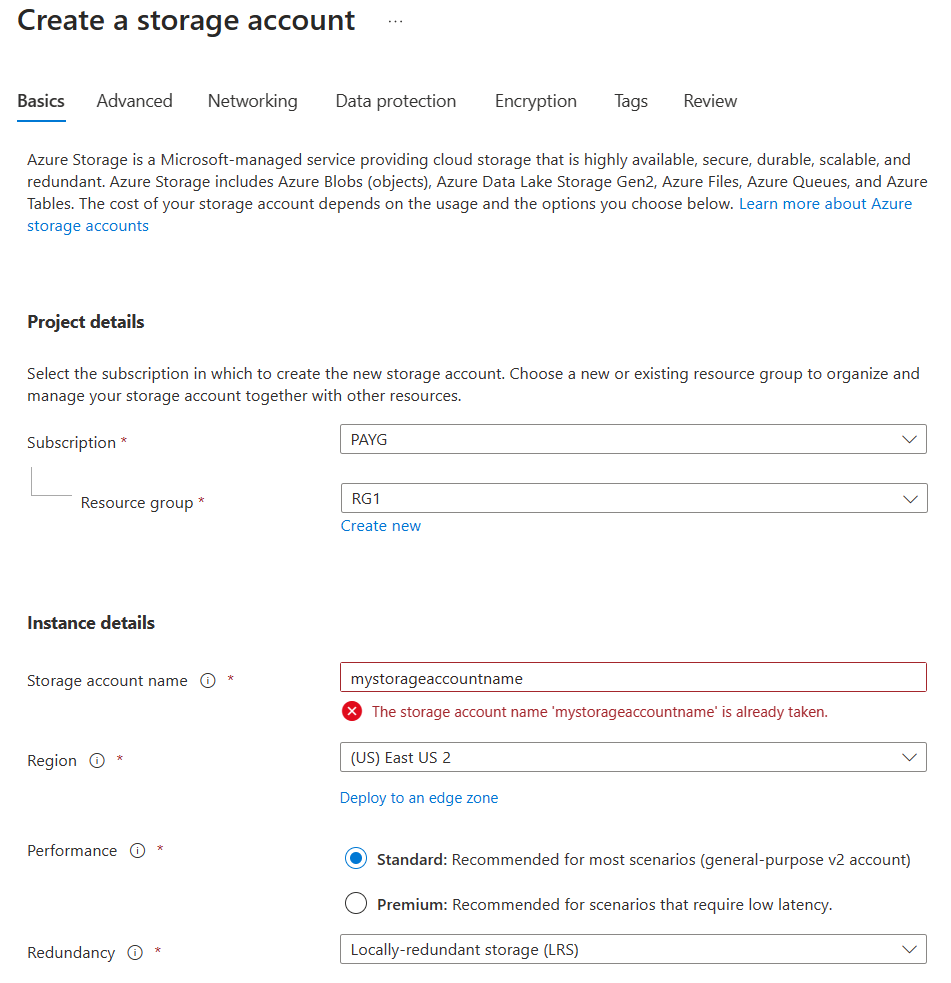The height and width of the screenshot is (983, 951).
Task: Select the Premium performance radio button
Action: (355, 904)
